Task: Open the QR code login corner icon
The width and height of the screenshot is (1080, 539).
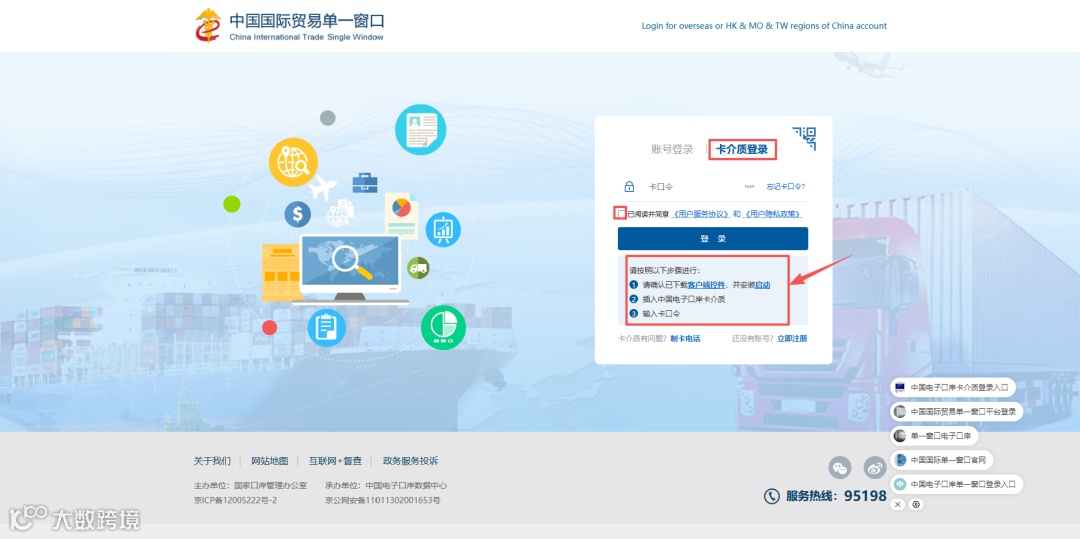Action: click(804, 138)
